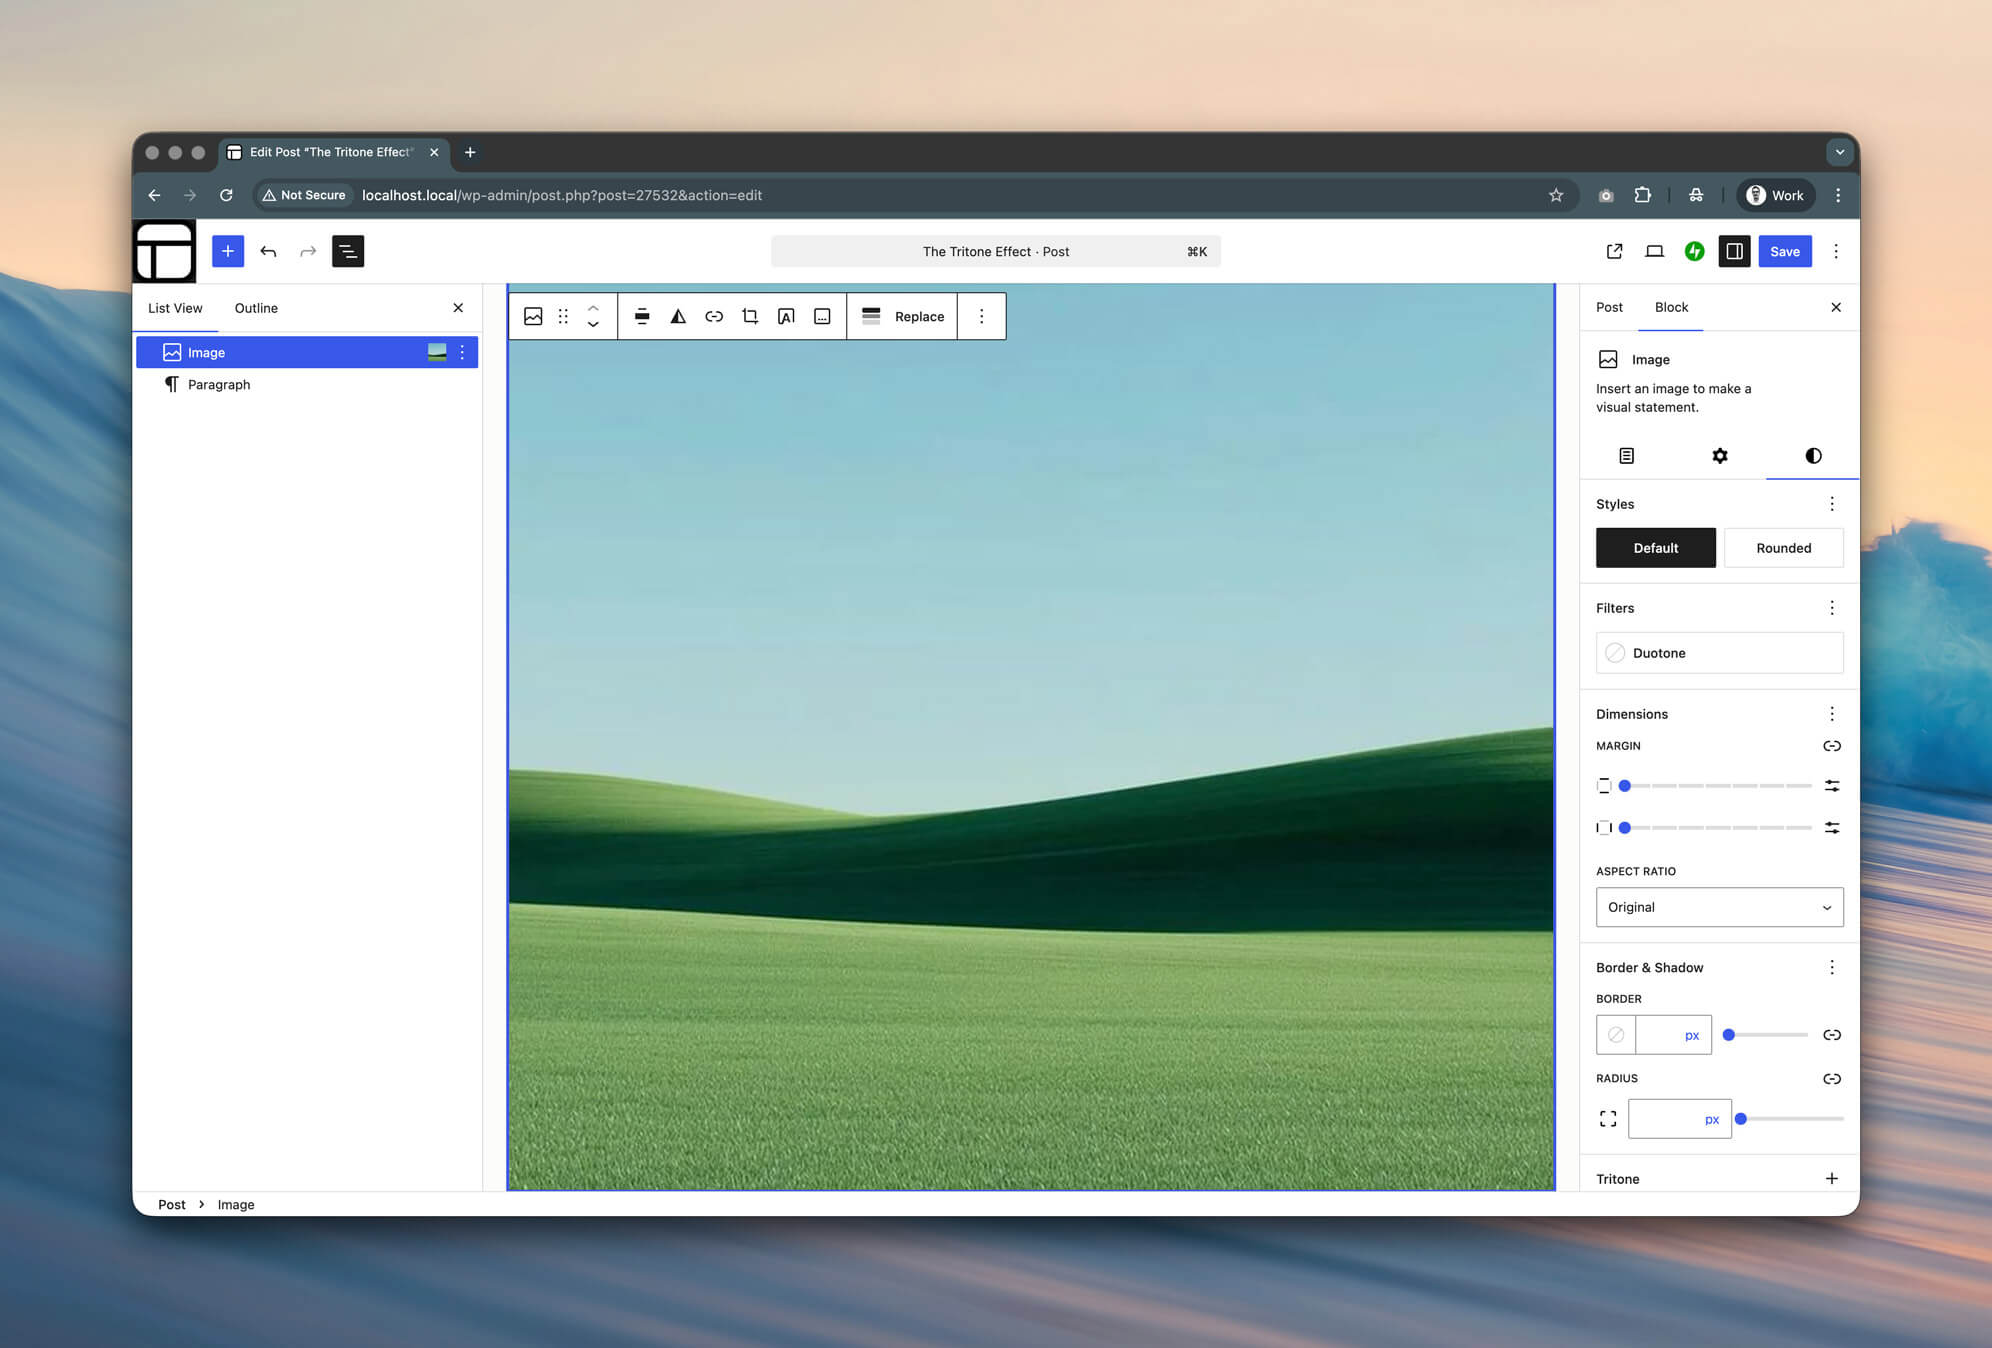Select the crop image tool
The height and width of the screenshot is (1348, 1992).
click(750, 316)
